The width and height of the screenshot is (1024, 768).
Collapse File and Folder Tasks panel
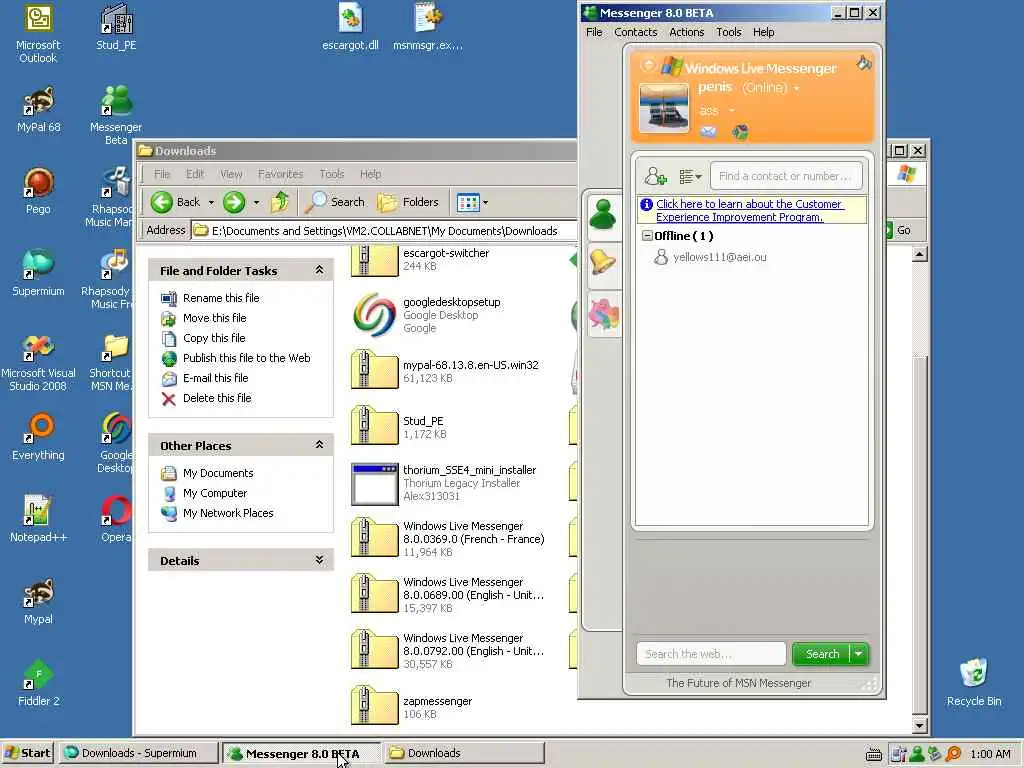pos(319,270)
